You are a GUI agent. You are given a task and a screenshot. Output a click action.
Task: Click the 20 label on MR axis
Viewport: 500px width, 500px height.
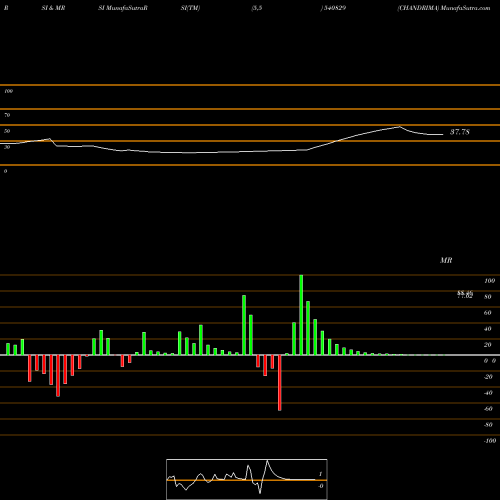click(488, 345)
